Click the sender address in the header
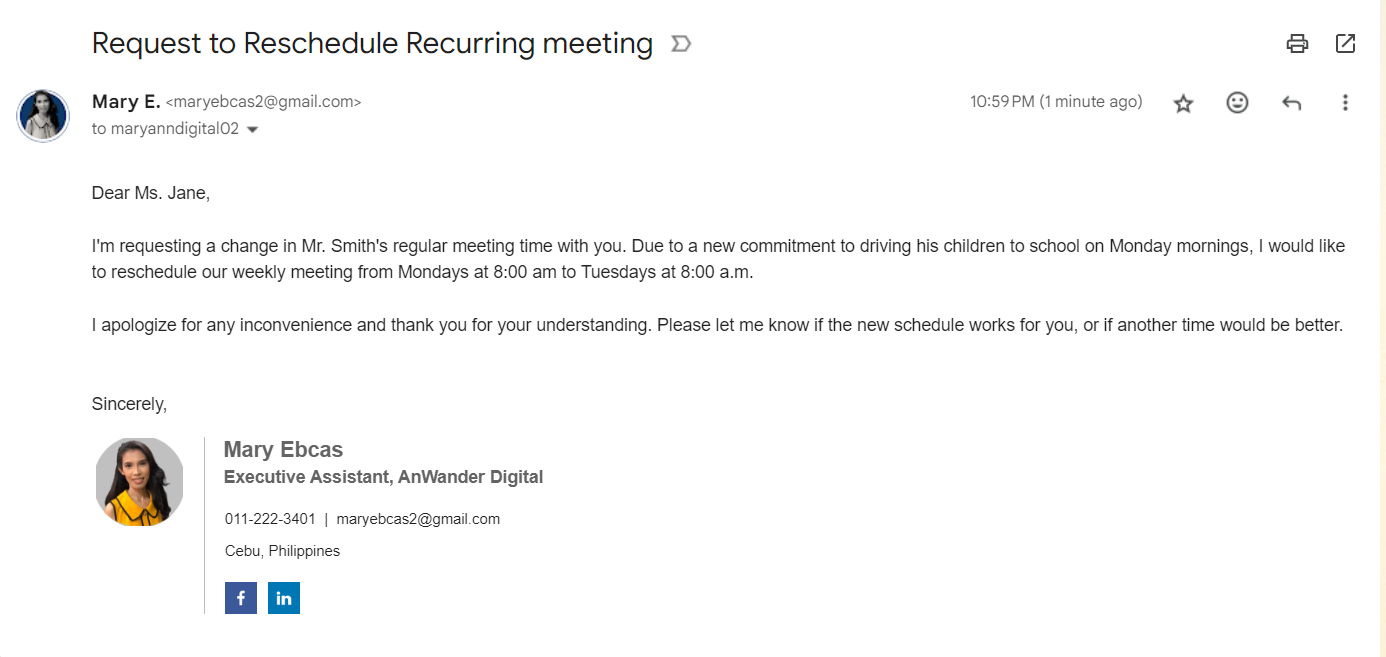1386x657 pixels. [x=263, y=102]
